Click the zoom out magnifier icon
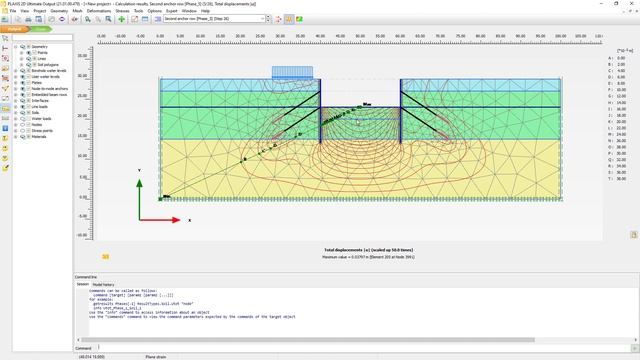 click(98, 19)
